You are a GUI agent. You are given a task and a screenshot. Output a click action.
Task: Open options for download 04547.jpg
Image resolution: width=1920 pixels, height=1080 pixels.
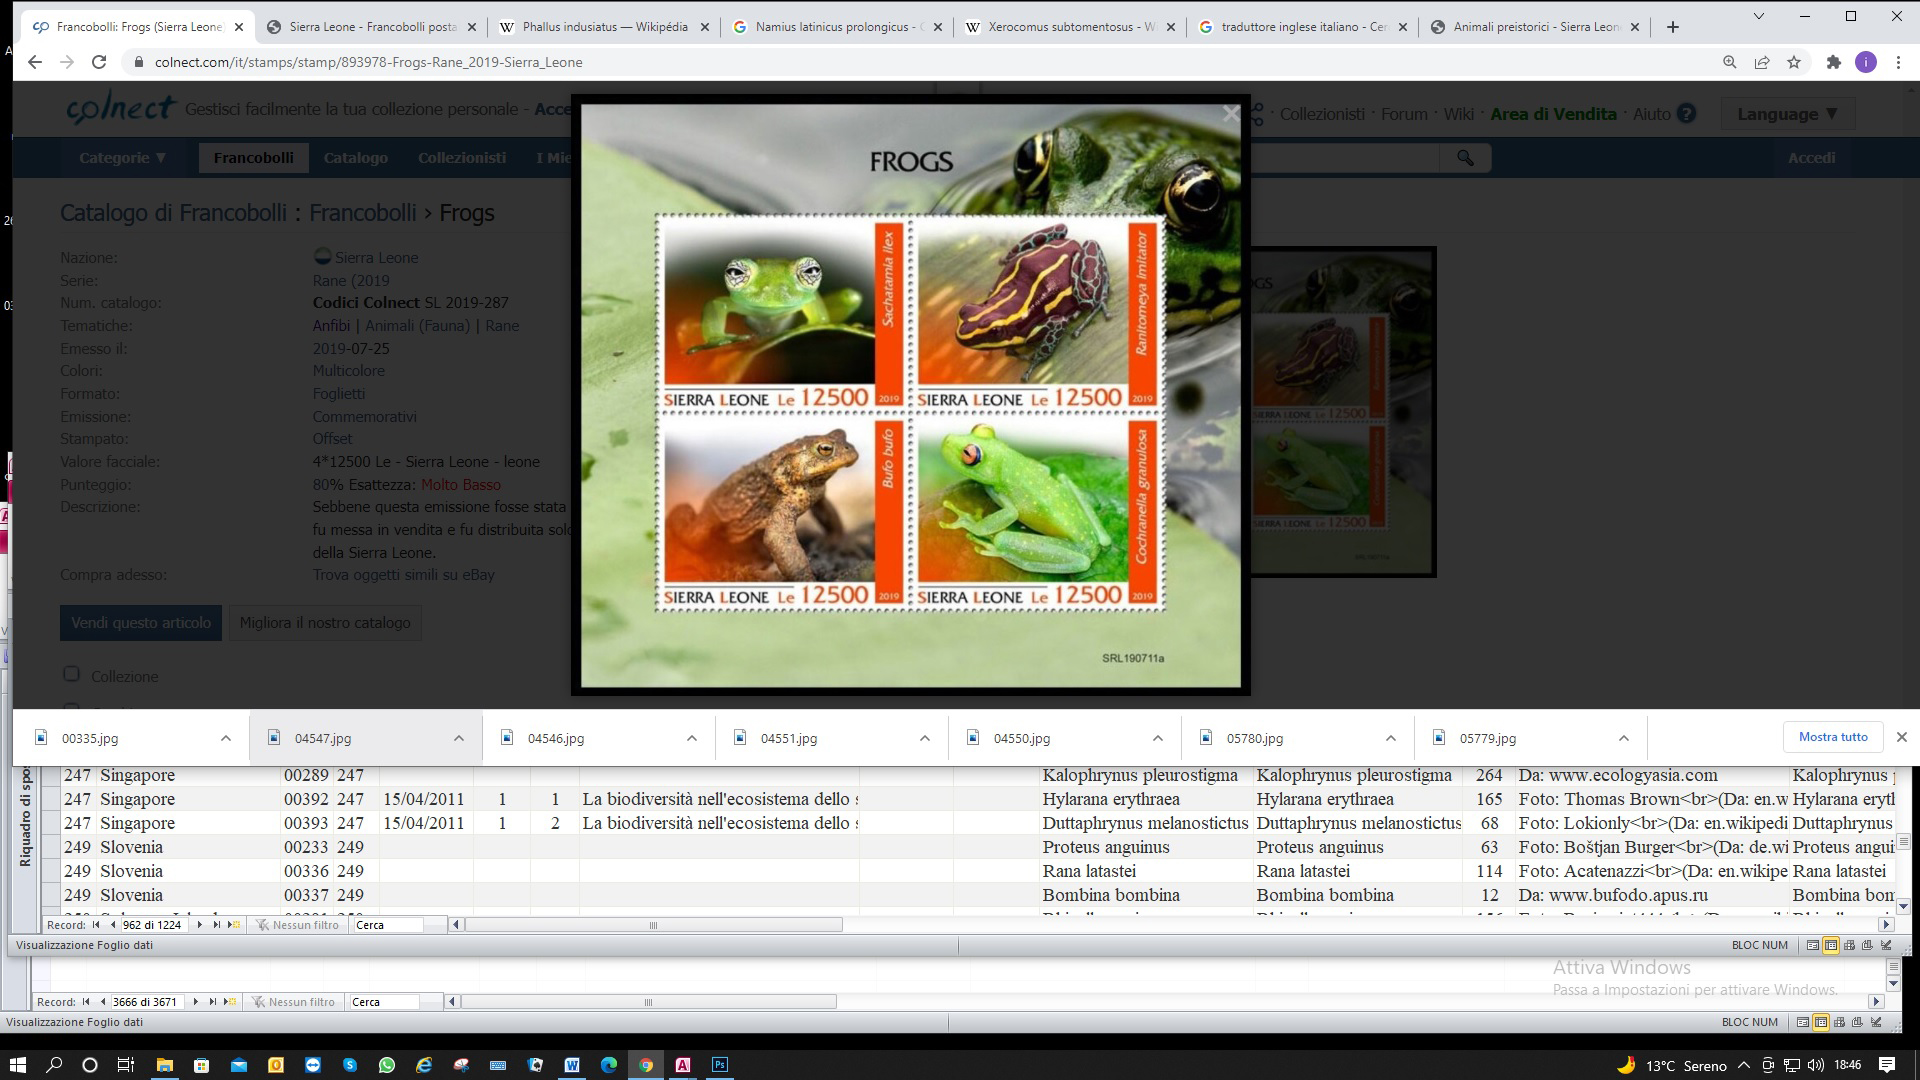[x=459, y=738]
